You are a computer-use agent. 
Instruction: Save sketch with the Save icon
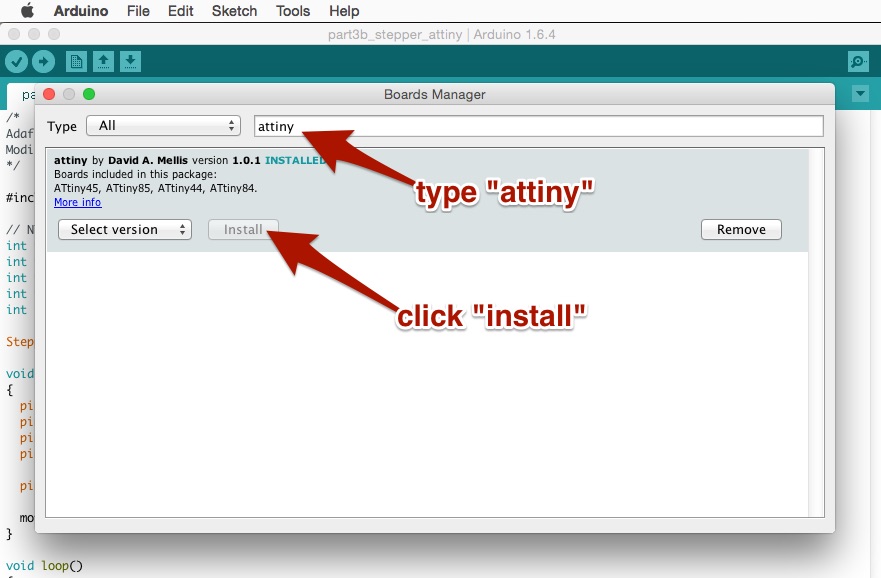(x=130, y=61)
